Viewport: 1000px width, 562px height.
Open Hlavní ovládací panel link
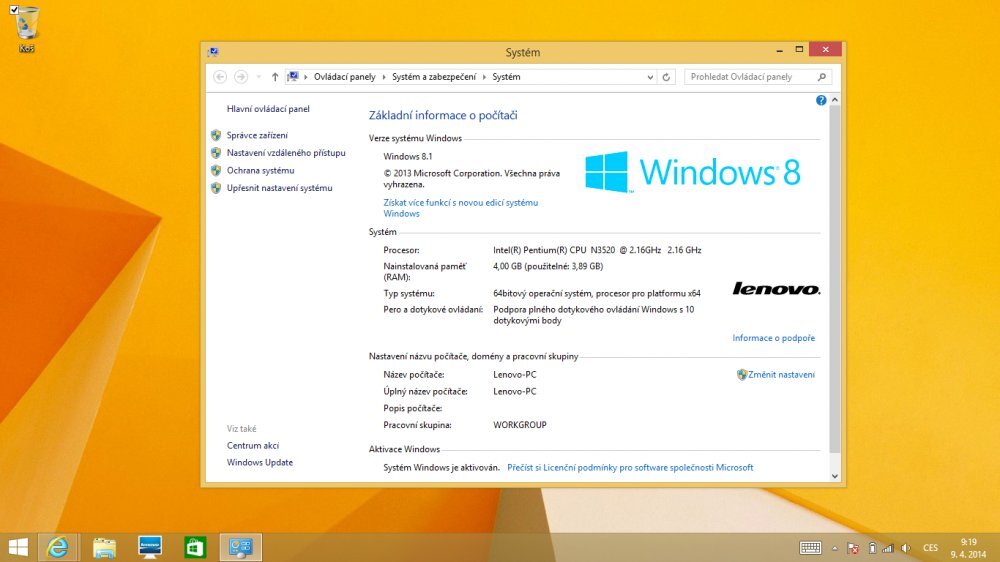(268, 109)
